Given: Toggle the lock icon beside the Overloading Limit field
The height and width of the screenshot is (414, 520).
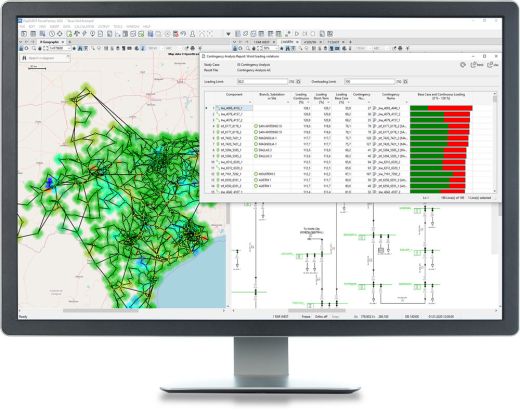Looking at the screenshot, I should click(x=406, y=82).
